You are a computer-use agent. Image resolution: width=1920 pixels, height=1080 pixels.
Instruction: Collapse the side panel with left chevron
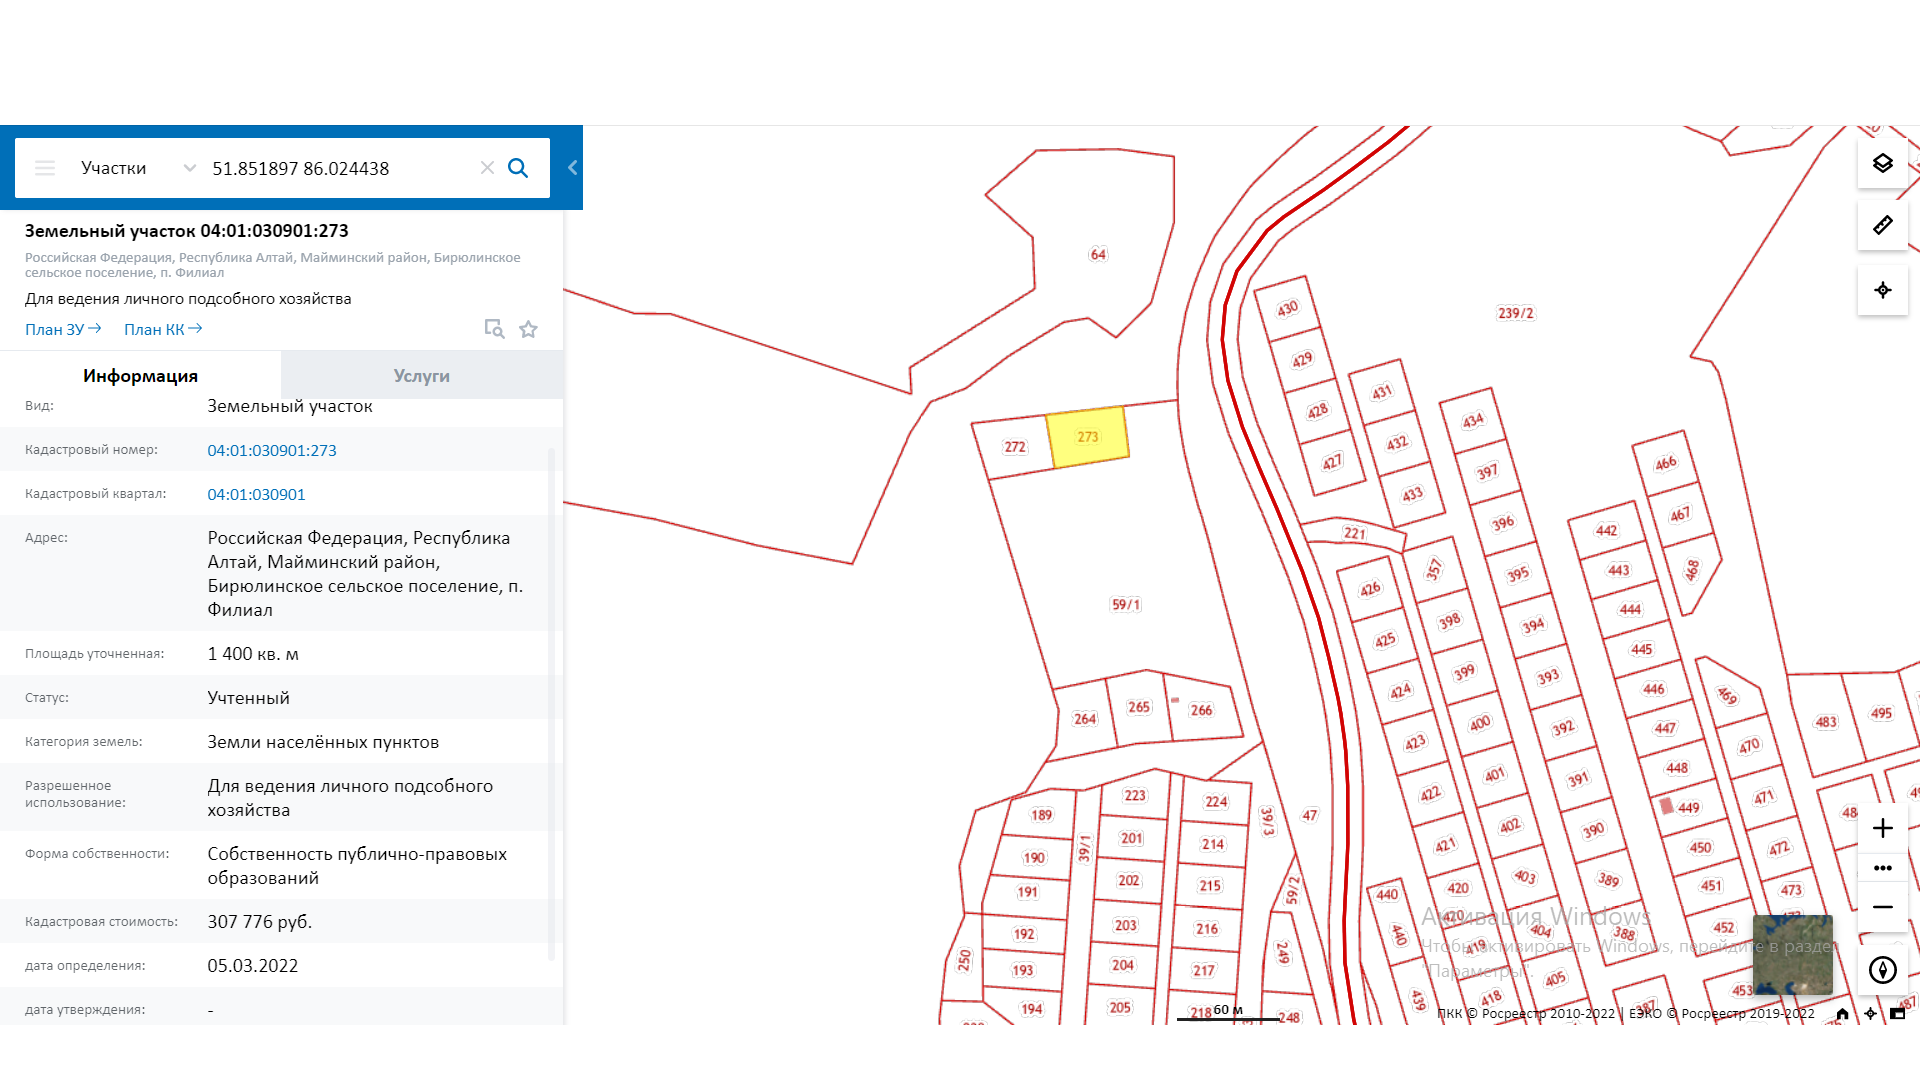click(572, 168)
